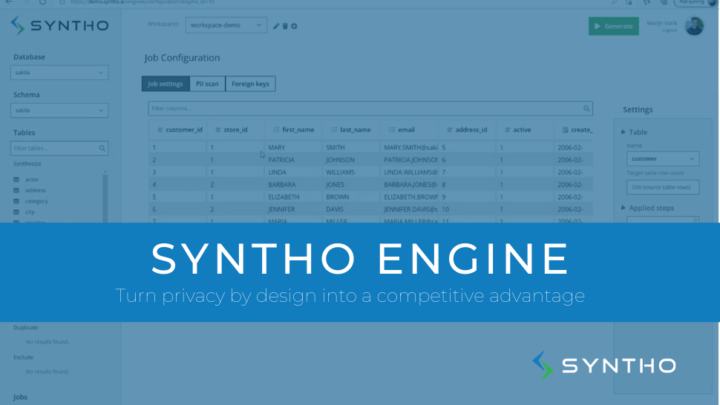Click the store_id column type icon
The image size is (720, 405).
(x=218, y=130)
